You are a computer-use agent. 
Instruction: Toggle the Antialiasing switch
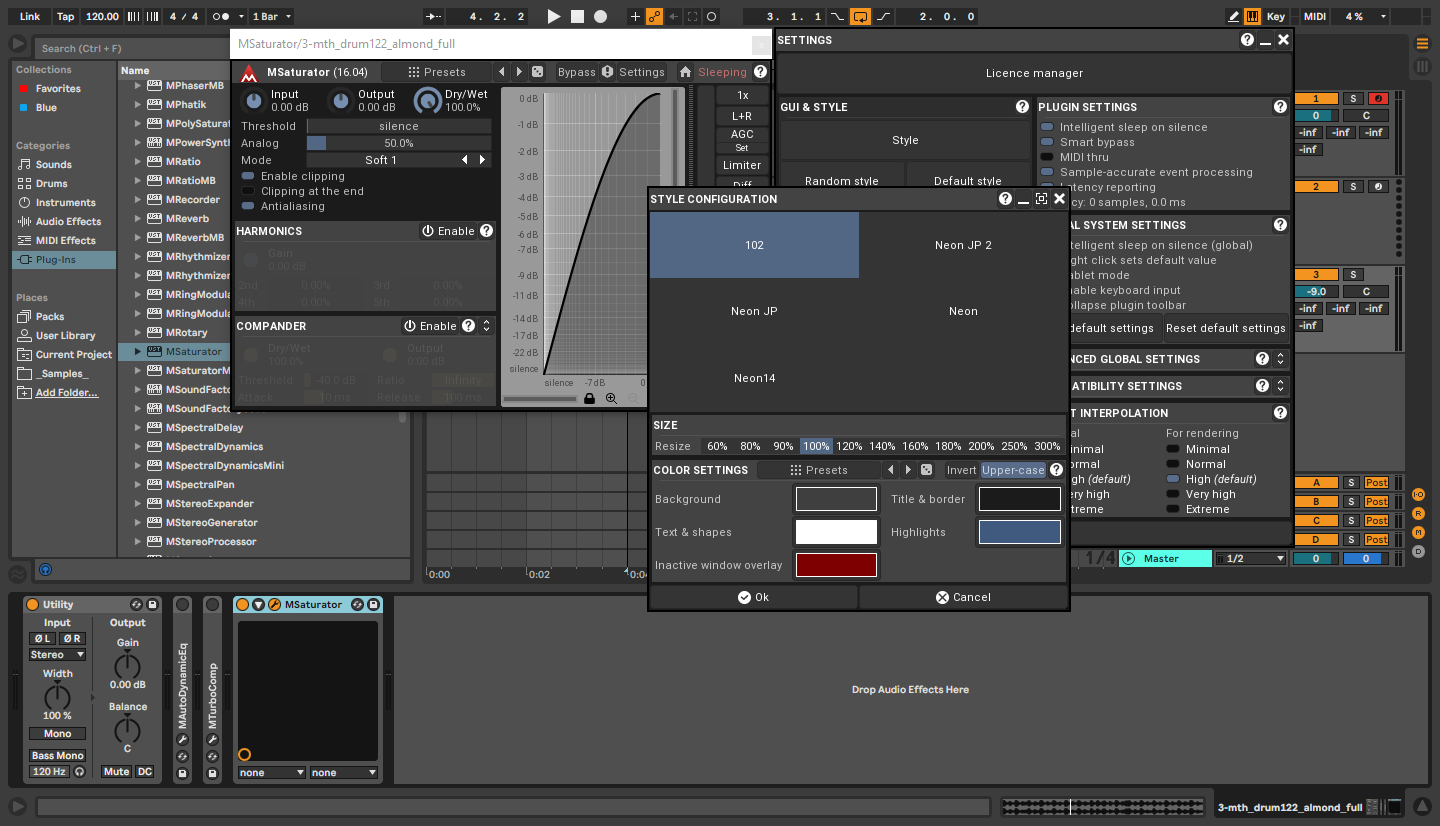(x=248, y=206)
